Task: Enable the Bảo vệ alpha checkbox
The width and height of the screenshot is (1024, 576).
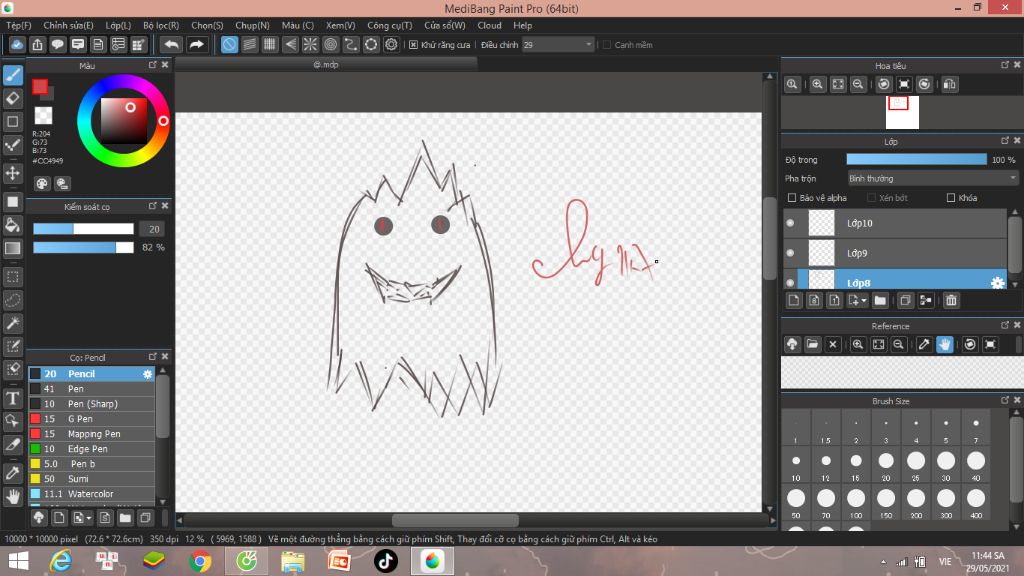Action: (x=792, y=197)
